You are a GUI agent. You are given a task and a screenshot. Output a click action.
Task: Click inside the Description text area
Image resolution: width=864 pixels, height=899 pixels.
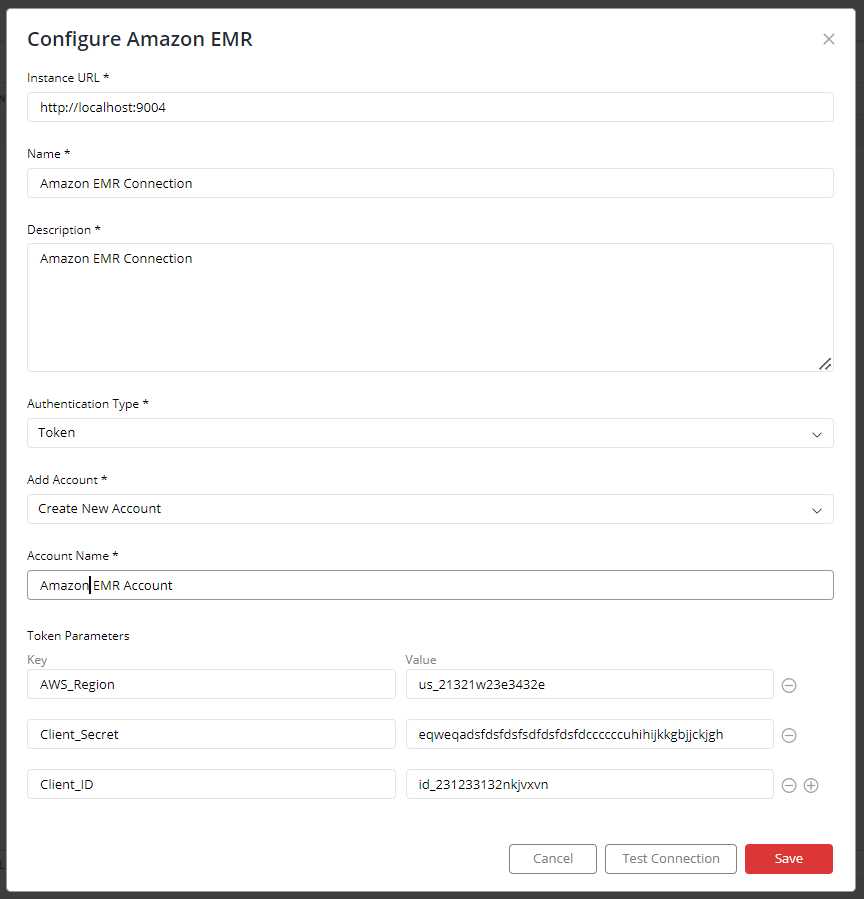point(430,307)
